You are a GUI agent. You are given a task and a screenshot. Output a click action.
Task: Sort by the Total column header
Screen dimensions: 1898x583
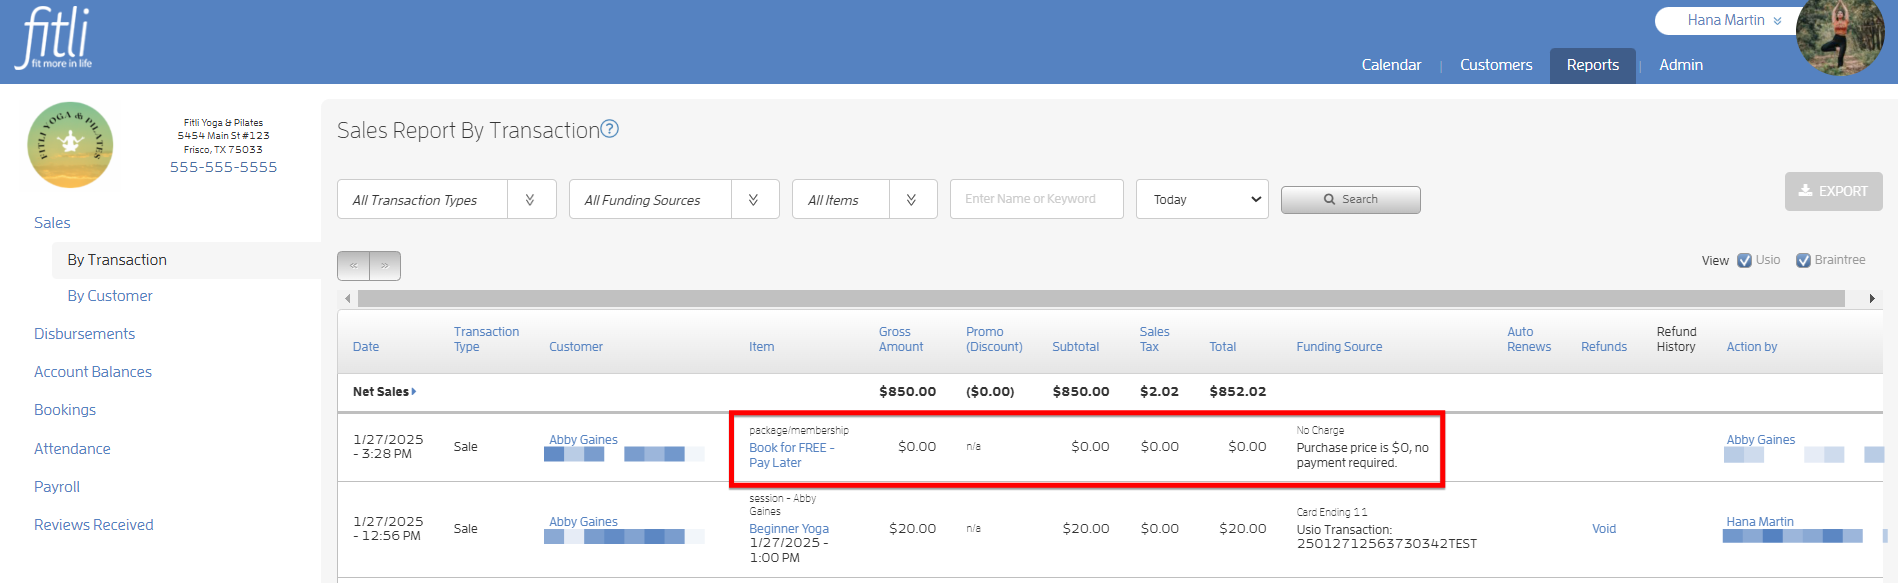[x=1222, y=347]
